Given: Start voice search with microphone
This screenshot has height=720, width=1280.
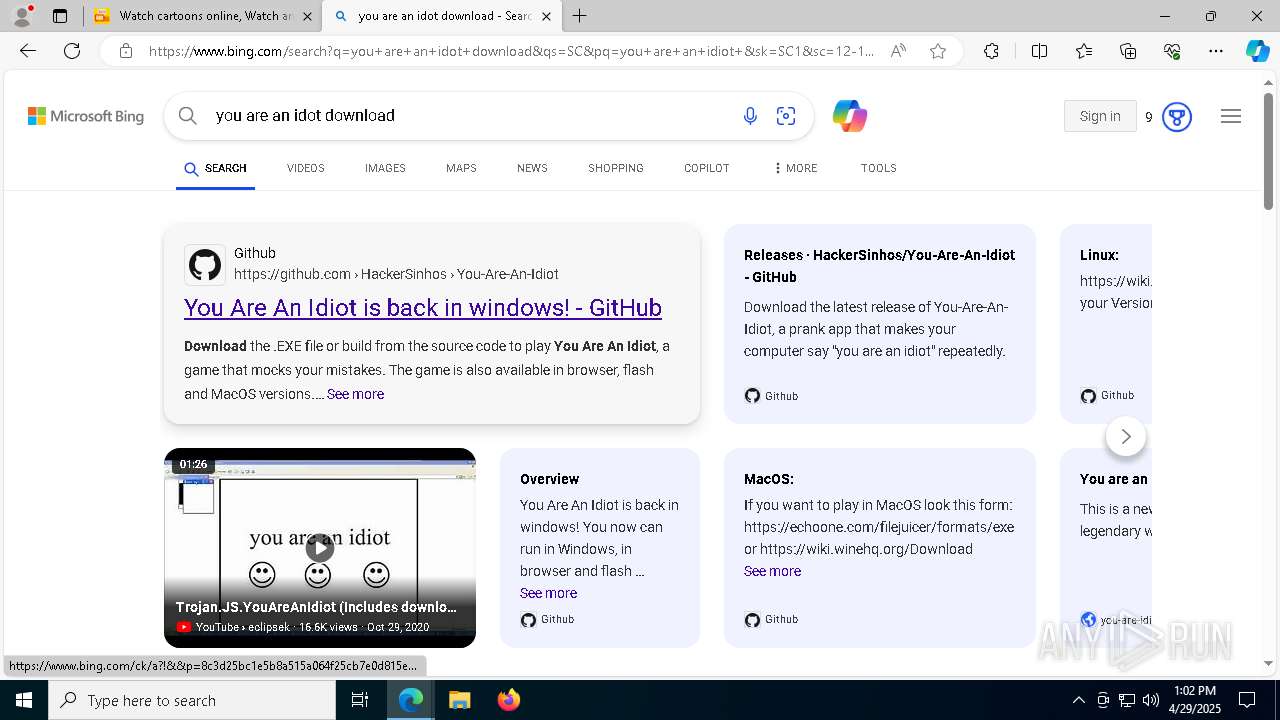Looking at the screenshot, I should click(x=750, y=116).
